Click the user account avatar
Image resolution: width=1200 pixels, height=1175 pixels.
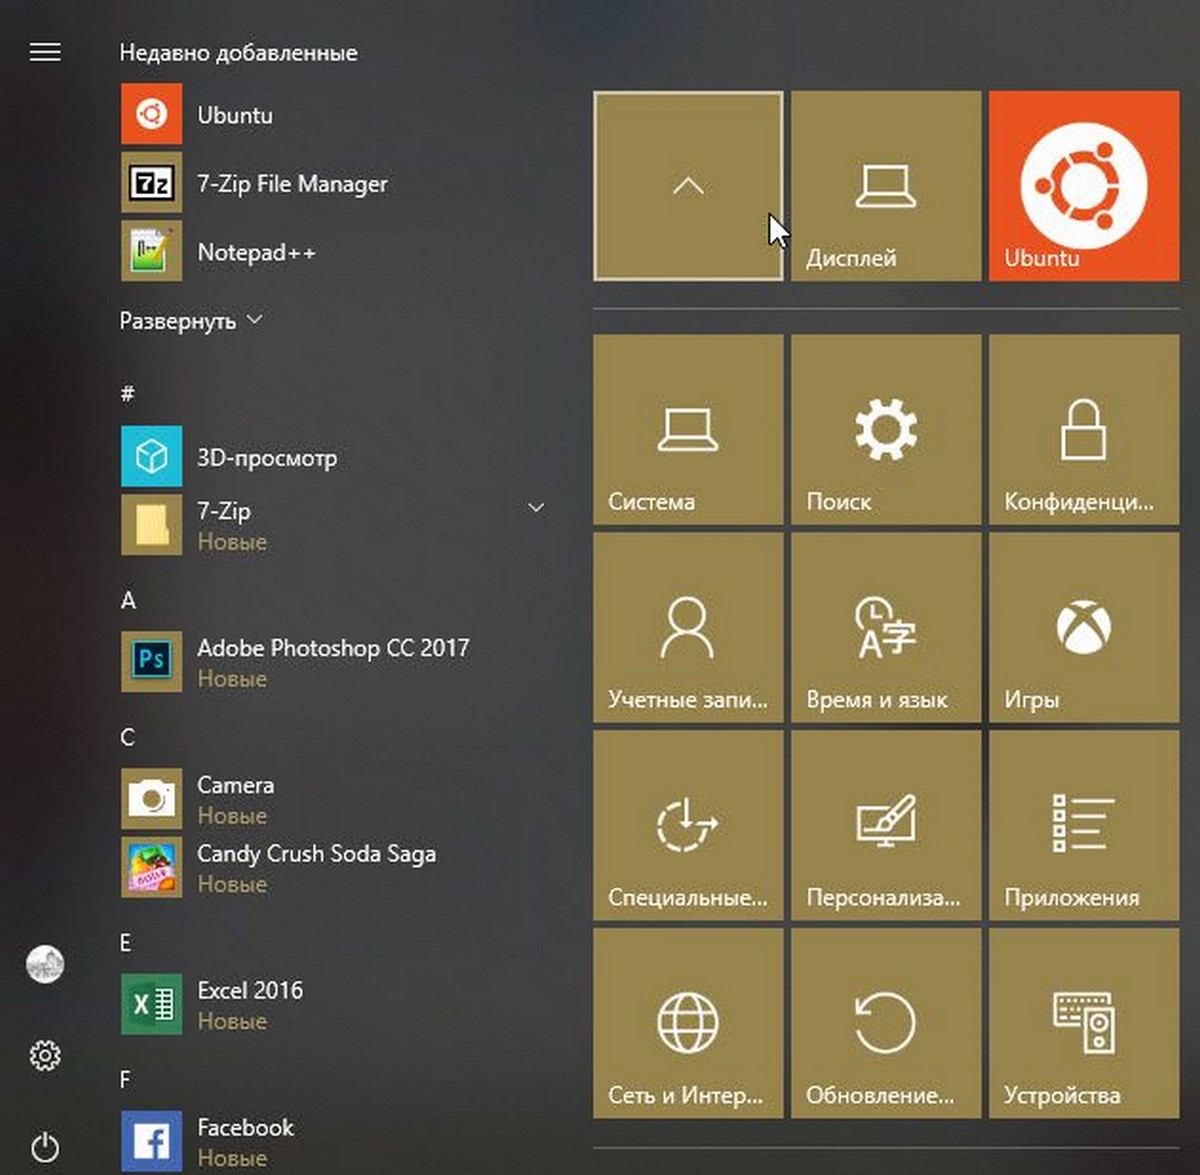point(45,965)
